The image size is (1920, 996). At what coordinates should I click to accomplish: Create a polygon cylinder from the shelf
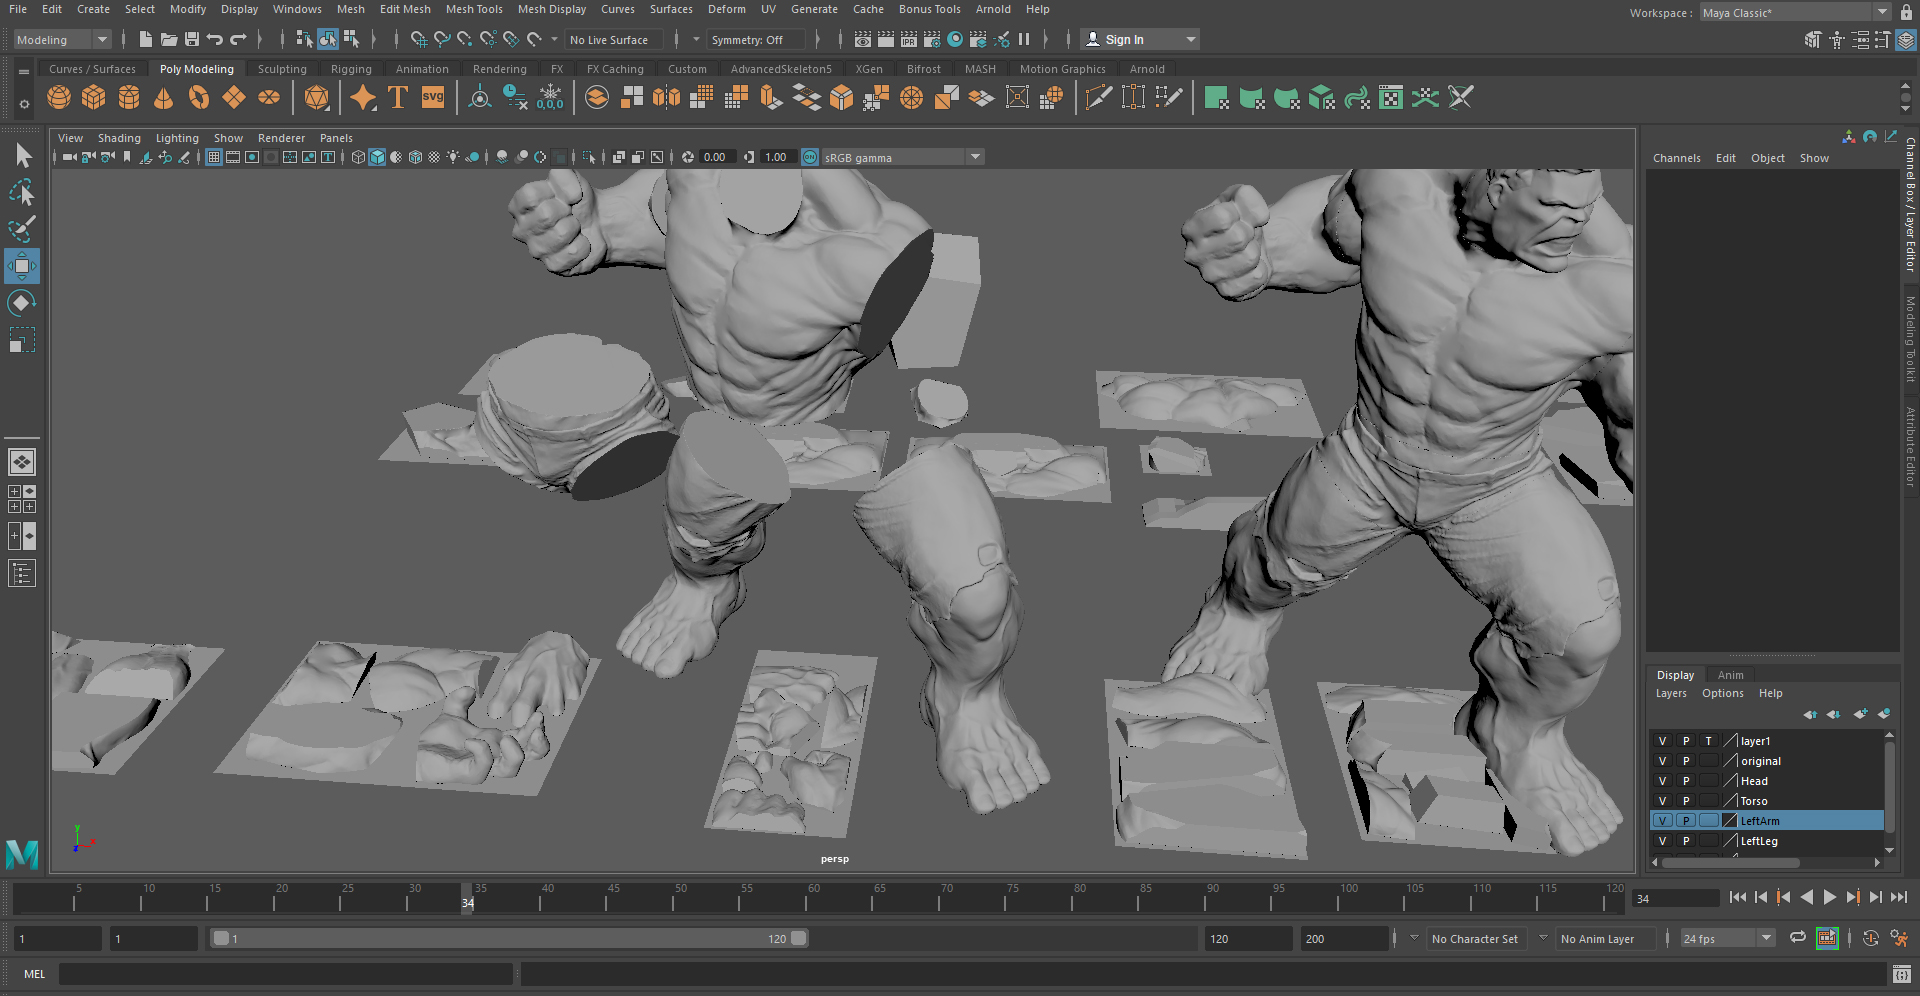pos(129,97)
